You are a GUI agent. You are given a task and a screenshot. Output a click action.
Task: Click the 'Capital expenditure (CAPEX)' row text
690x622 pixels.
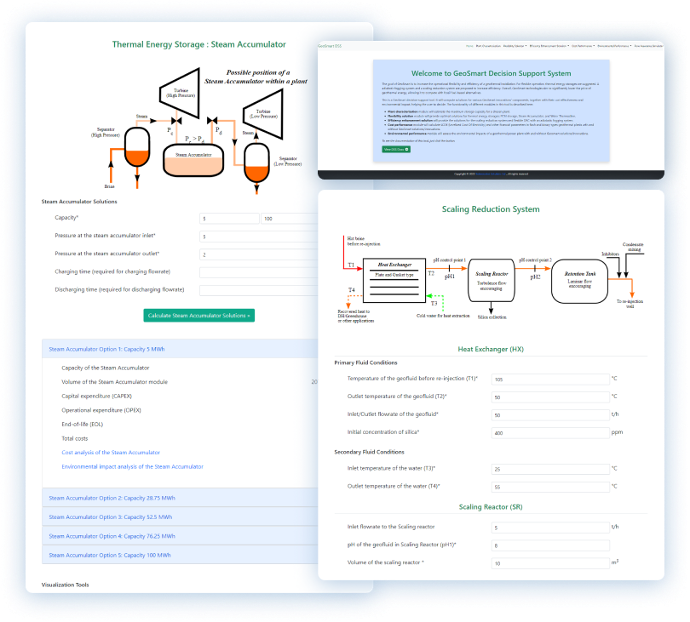(x=96, y=396)
